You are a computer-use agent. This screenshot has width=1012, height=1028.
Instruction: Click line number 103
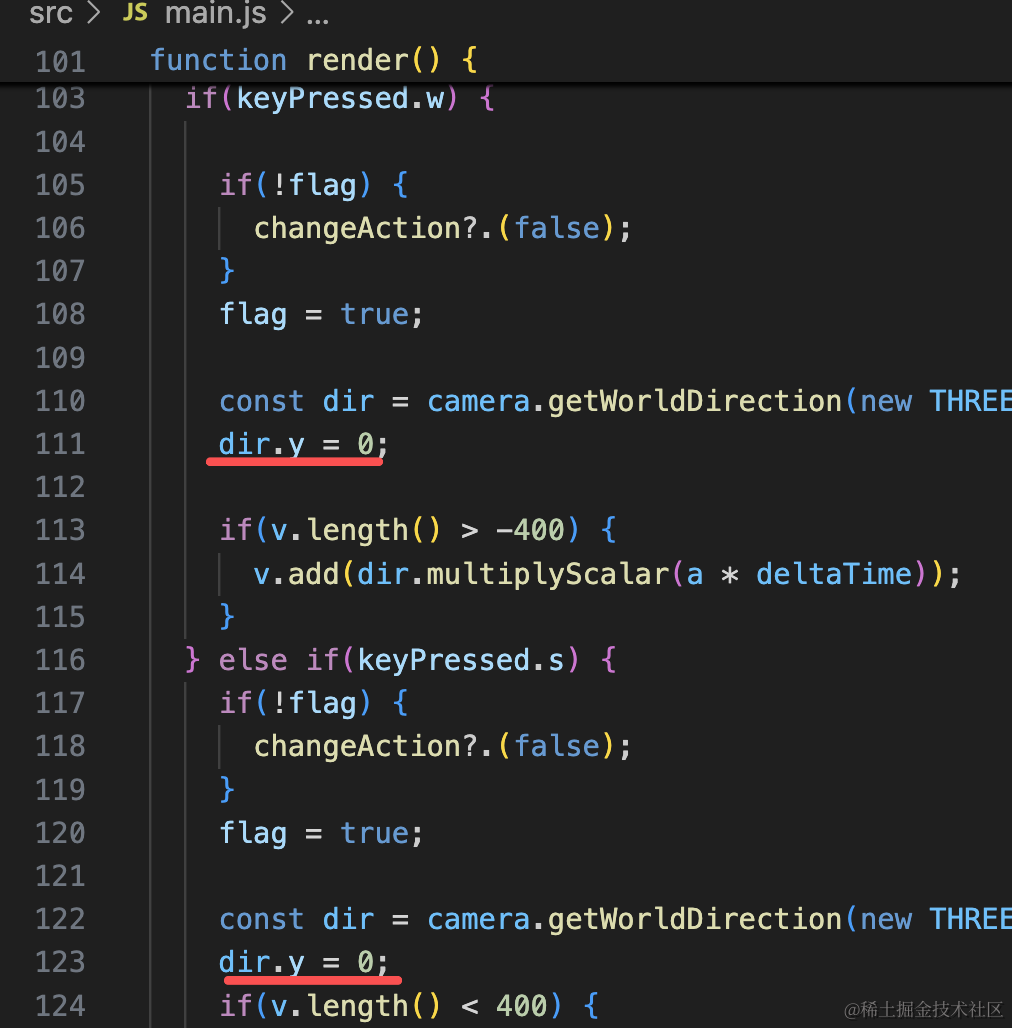(x=60, y=98)
